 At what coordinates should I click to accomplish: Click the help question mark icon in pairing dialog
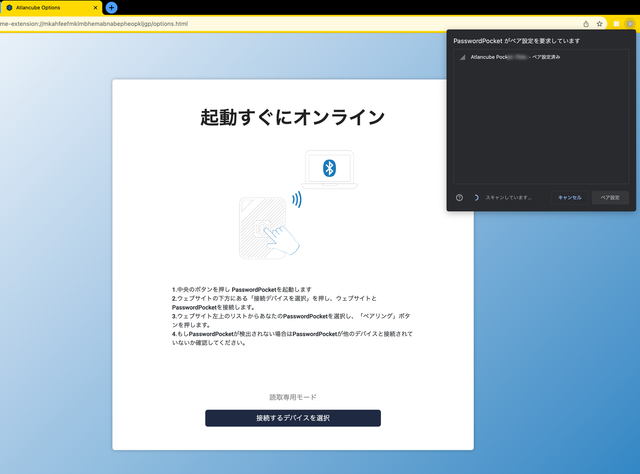coord(459,198)
